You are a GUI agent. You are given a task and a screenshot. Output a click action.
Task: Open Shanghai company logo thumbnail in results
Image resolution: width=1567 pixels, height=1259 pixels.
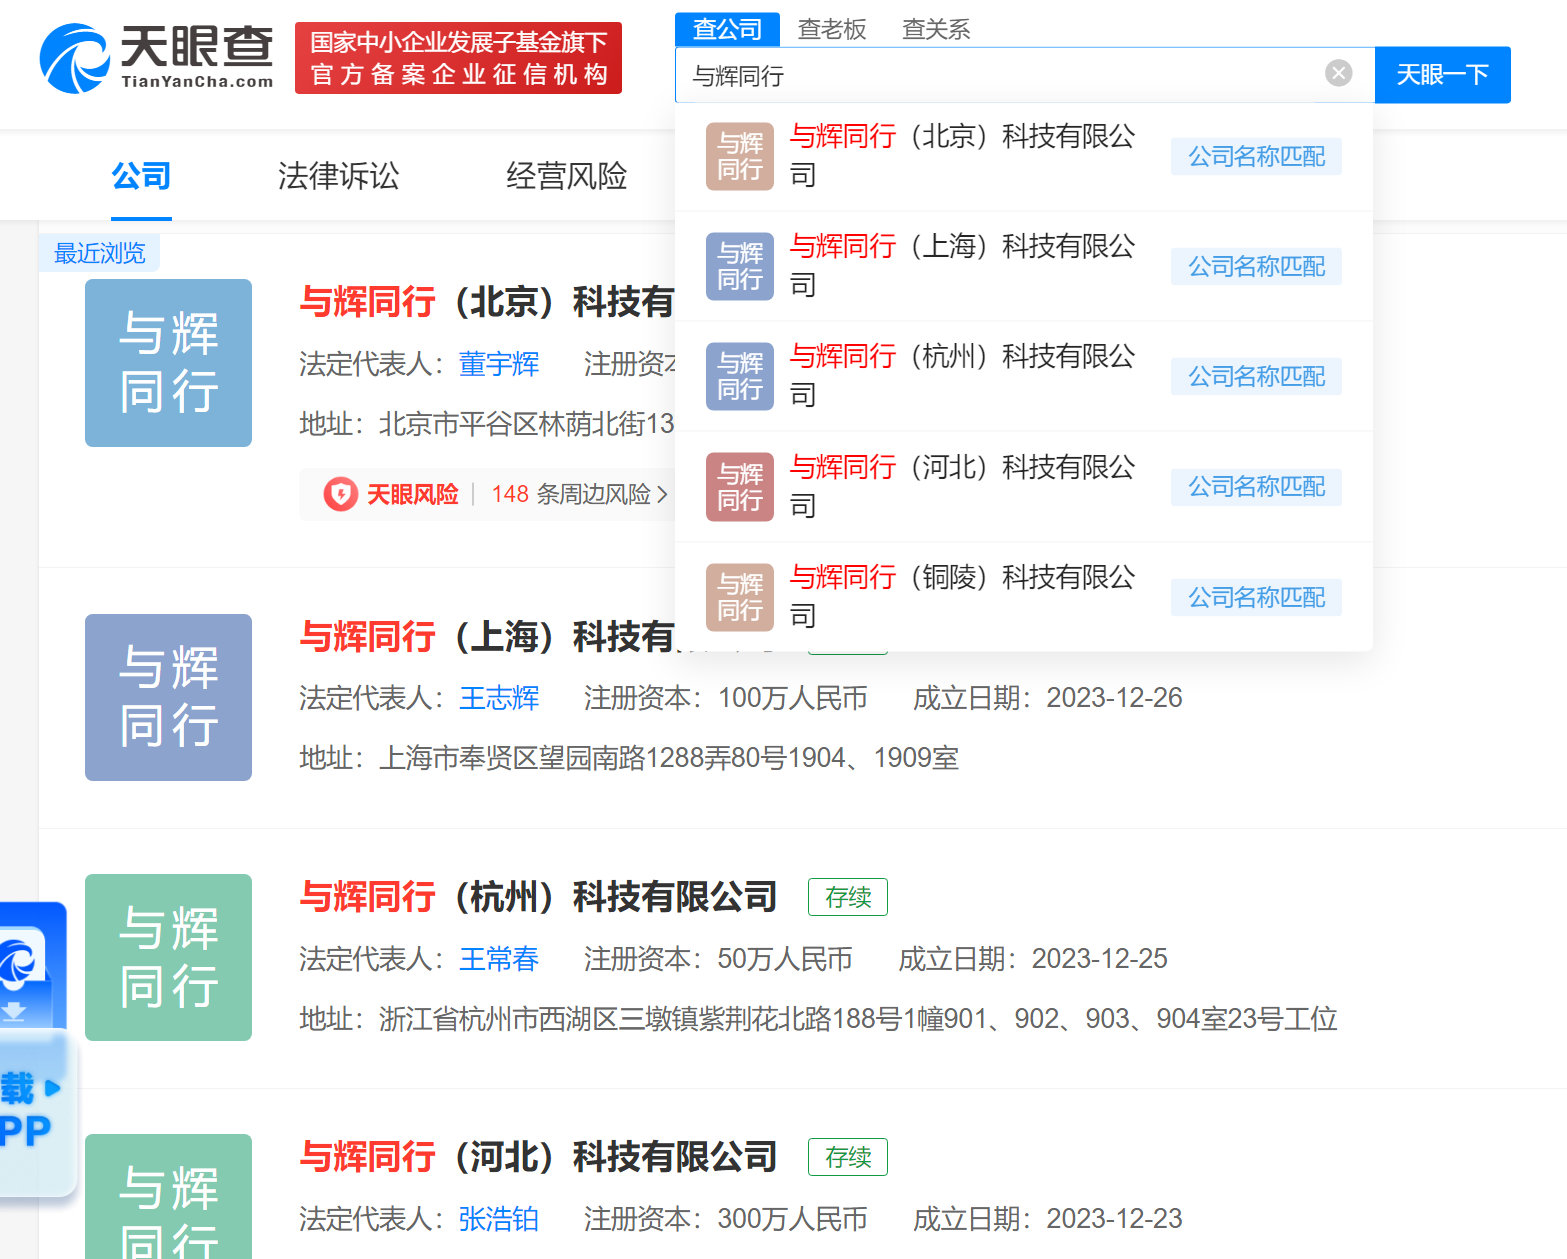click(x=168, y=697)
